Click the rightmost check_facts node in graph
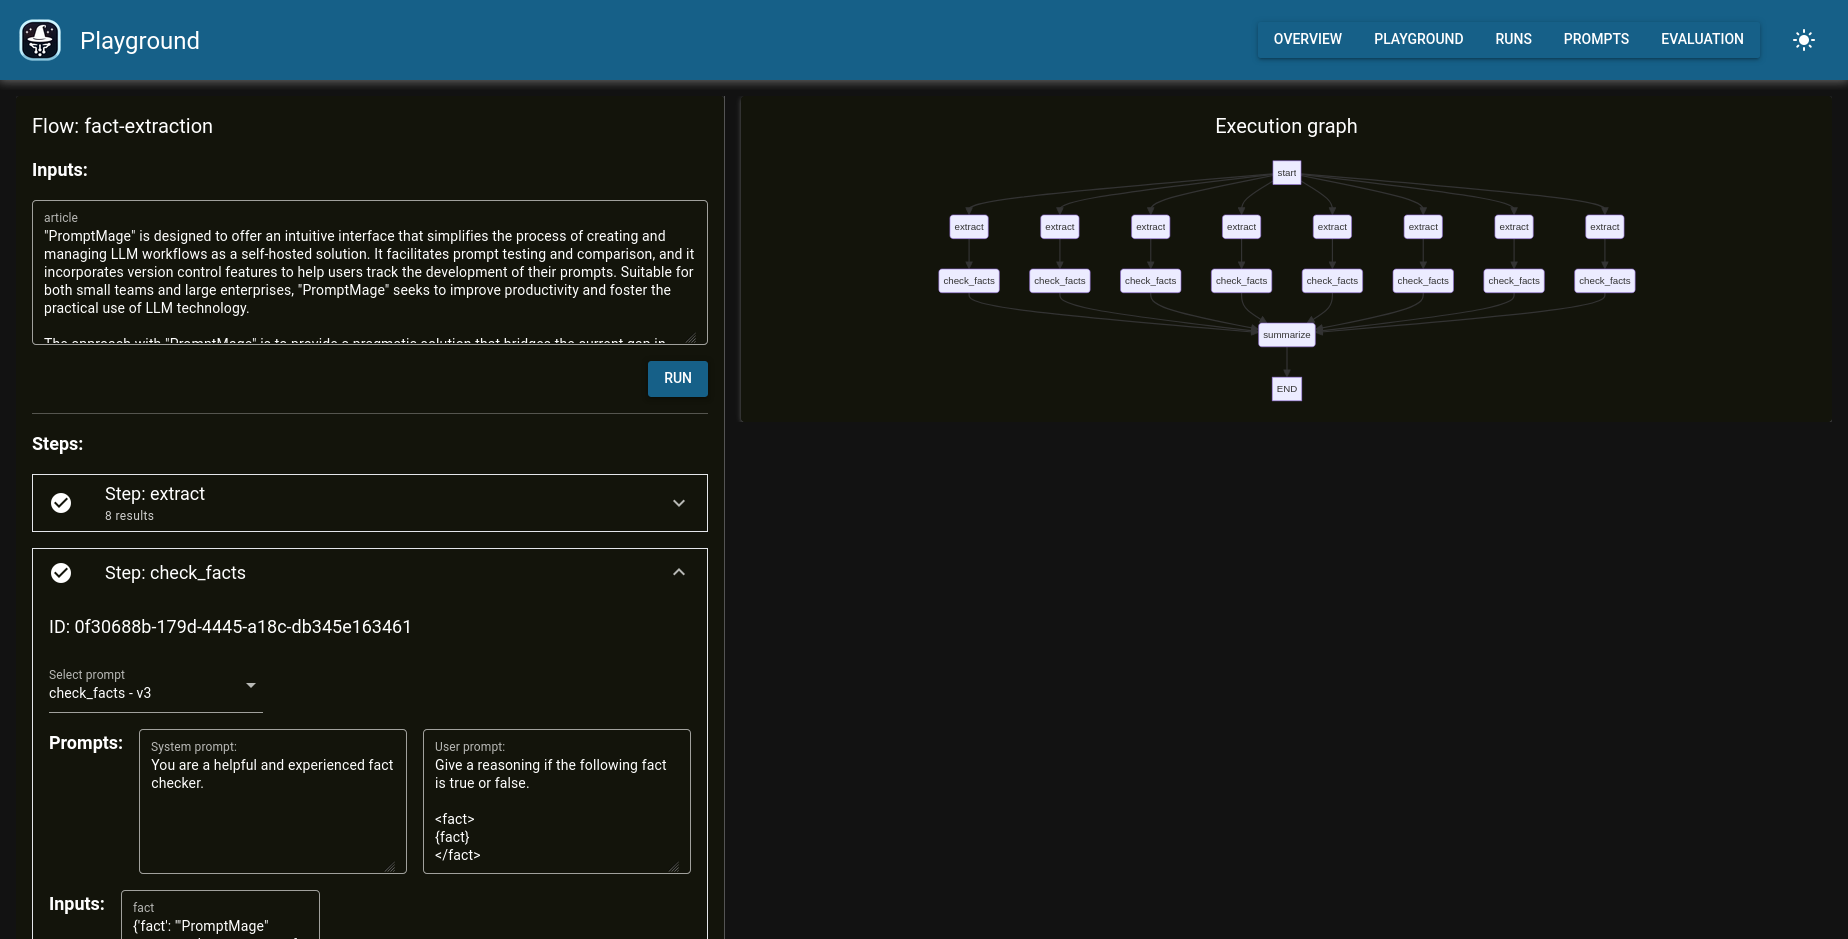Image resolution: width=1848 pixels, height=939 pixels. [x=1604, y=281]
